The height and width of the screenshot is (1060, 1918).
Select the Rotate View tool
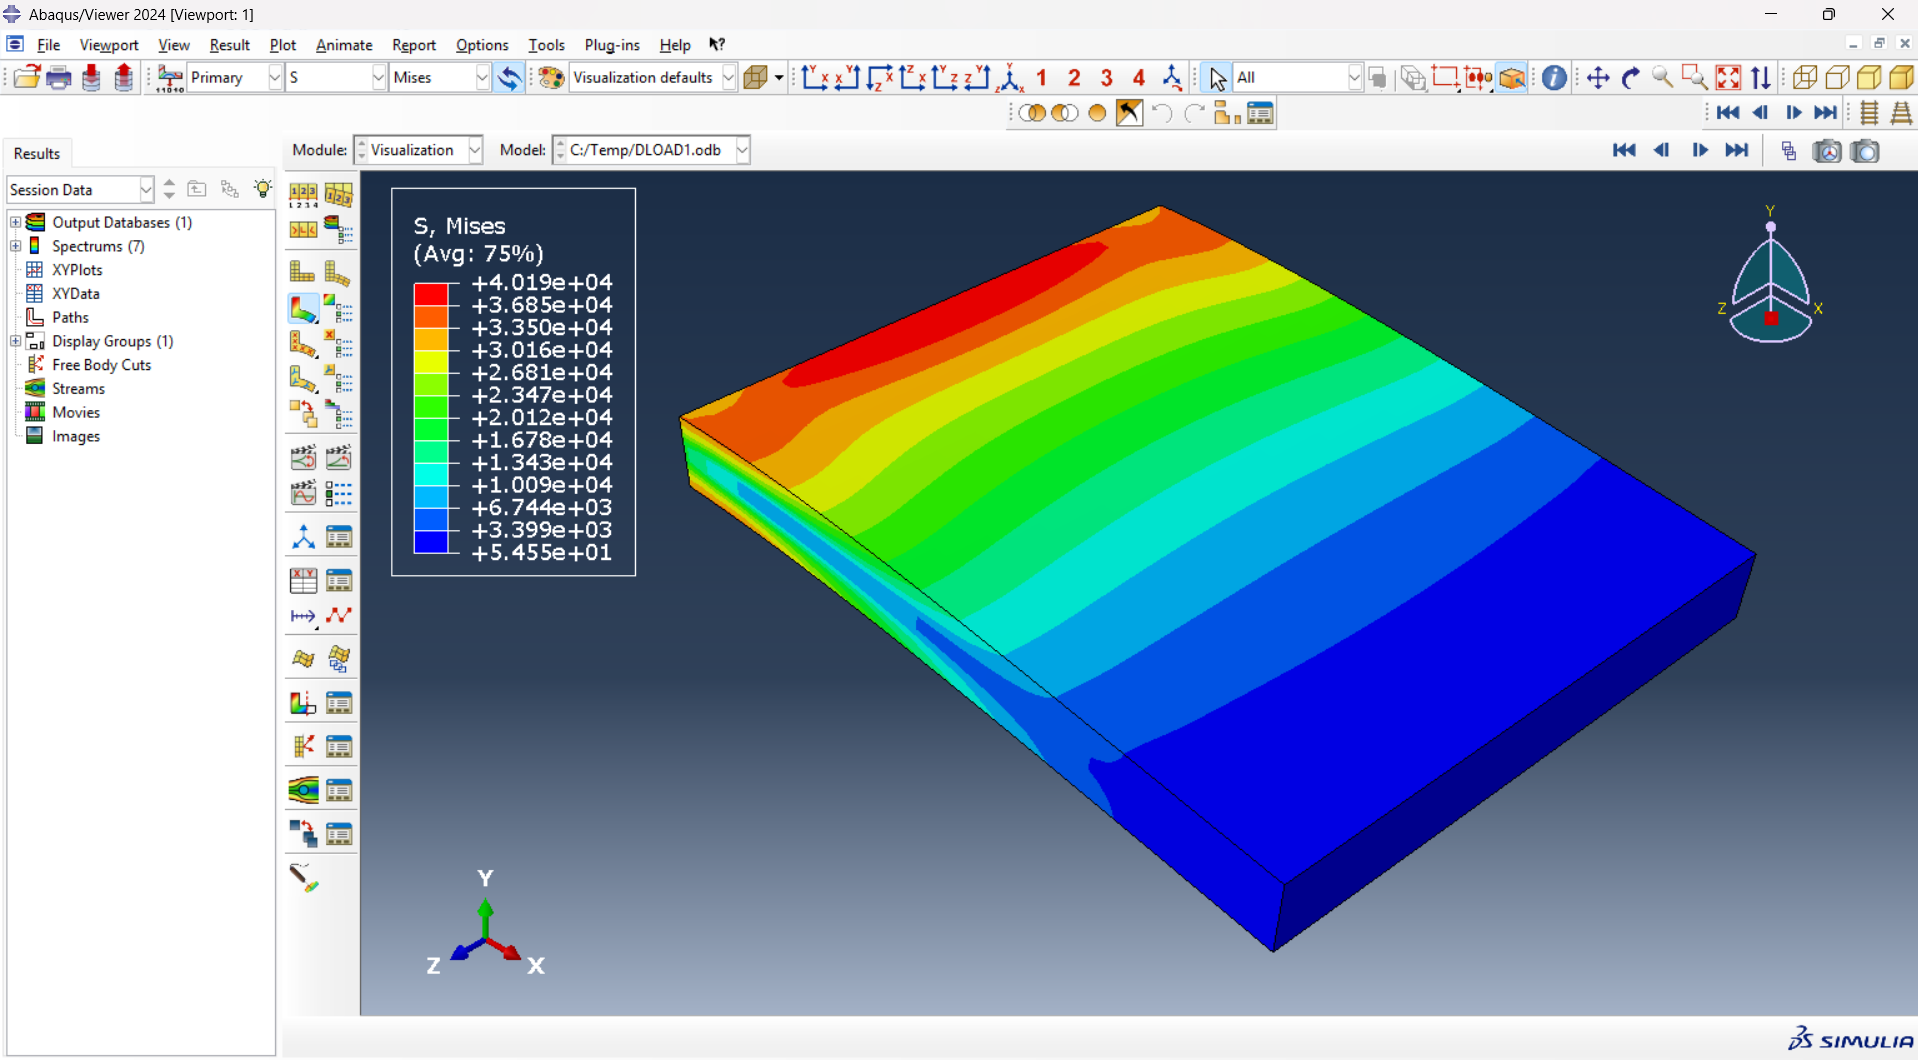click(1630, 78)
